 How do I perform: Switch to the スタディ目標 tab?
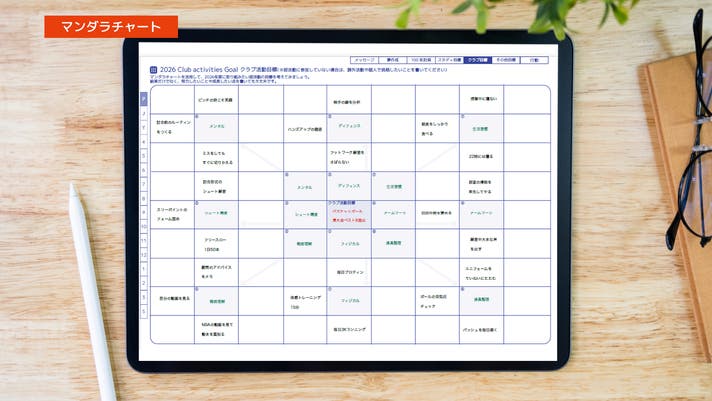[446, 60]
